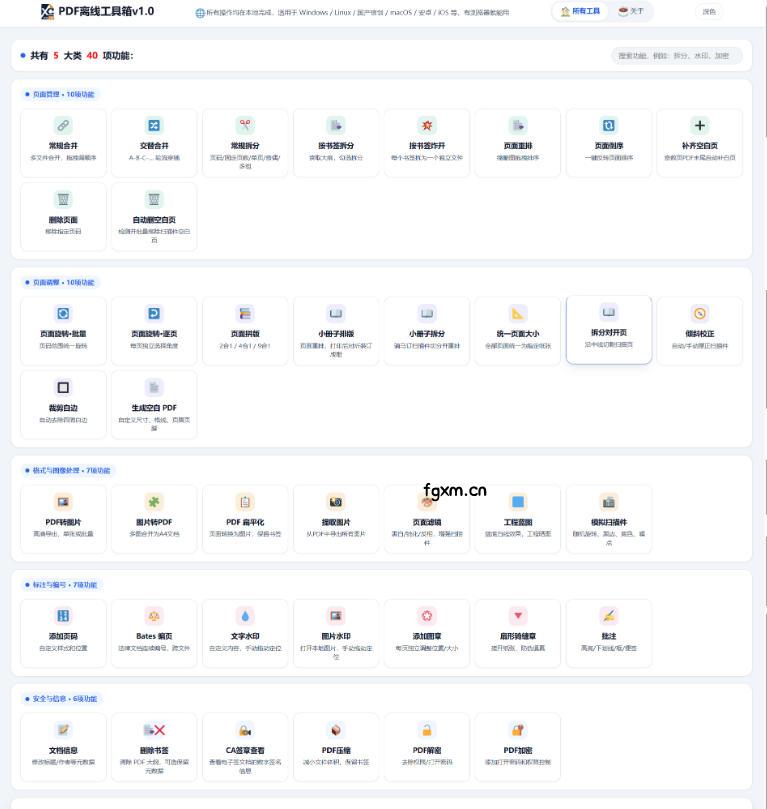Open the Bates 编页 tool
The width and height of the screenshot is (767, 809).
(154, 633)
